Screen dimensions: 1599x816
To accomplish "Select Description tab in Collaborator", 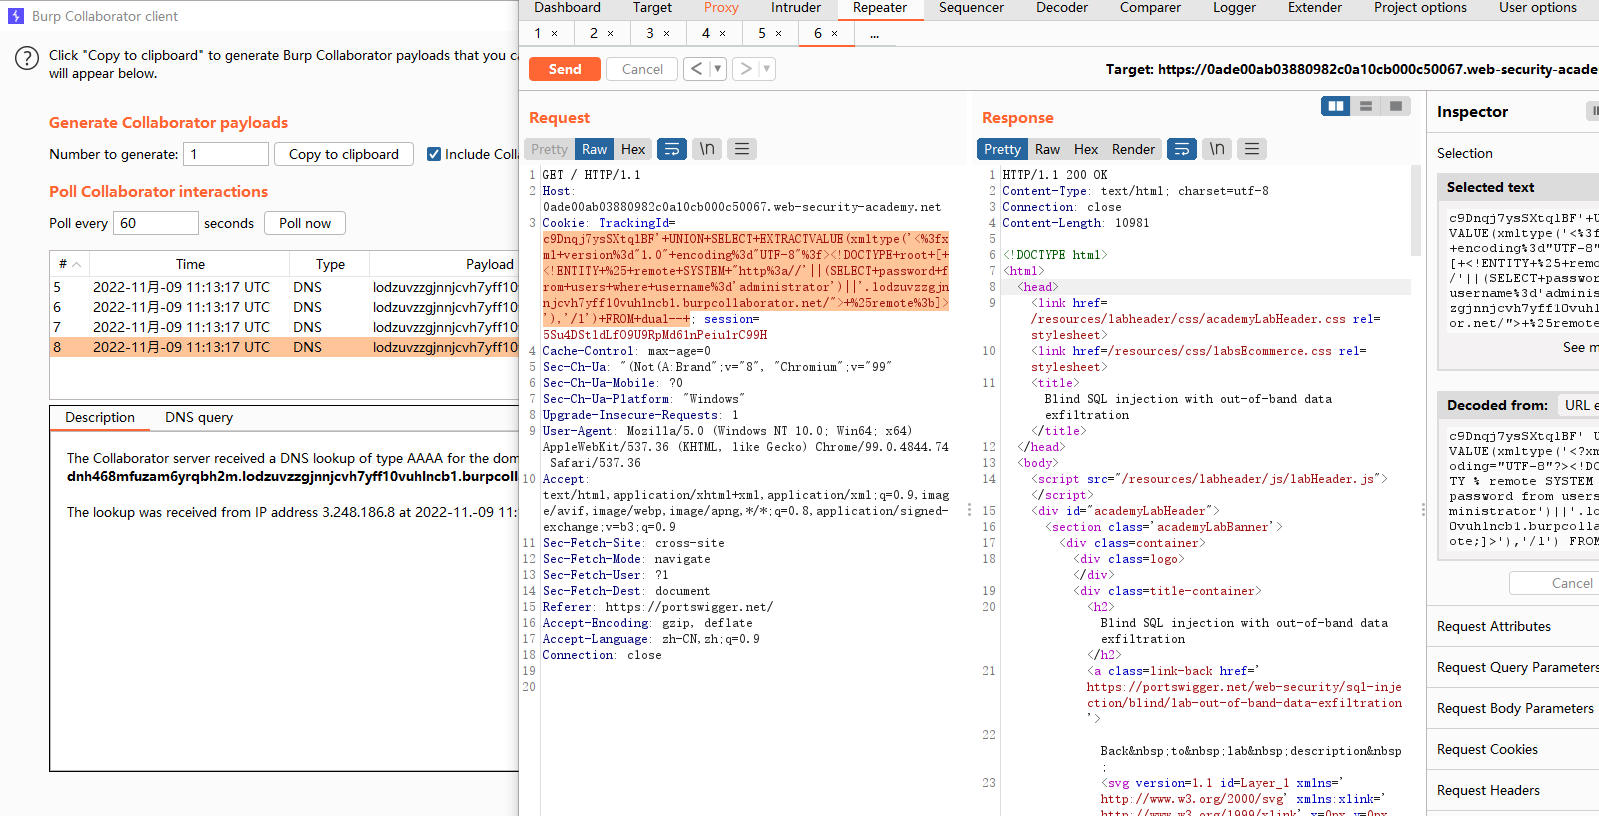I will tap(100, 417).
